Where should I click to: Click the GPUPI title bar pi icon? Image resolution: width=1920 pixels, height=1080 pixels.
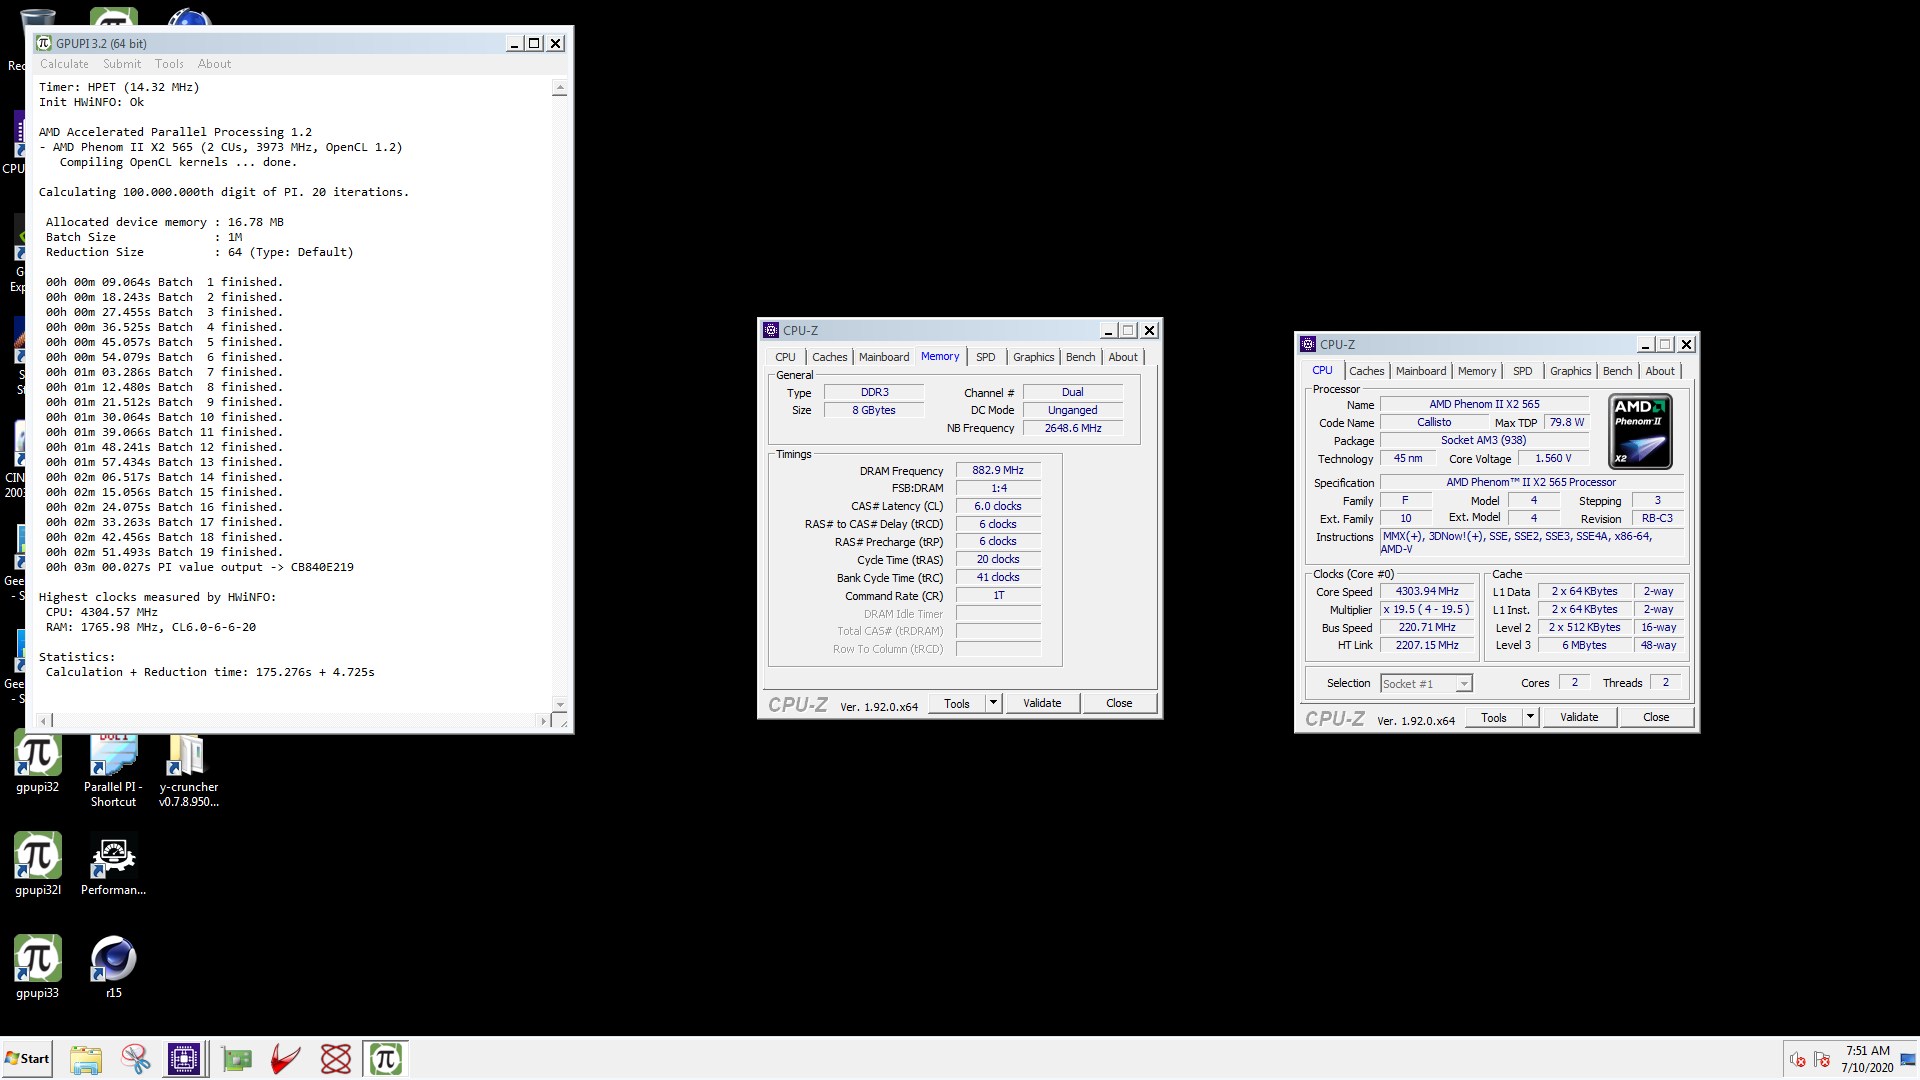pos(44,43)
